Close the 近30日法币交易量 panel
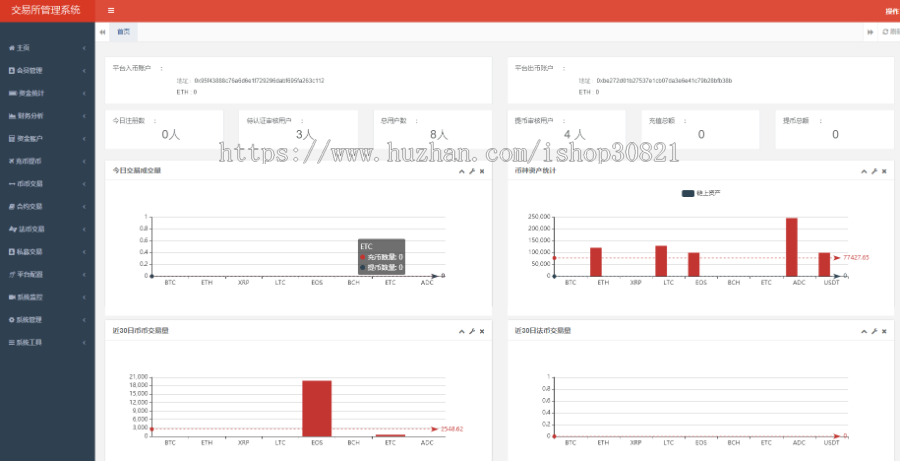 (x=883, y=331)
